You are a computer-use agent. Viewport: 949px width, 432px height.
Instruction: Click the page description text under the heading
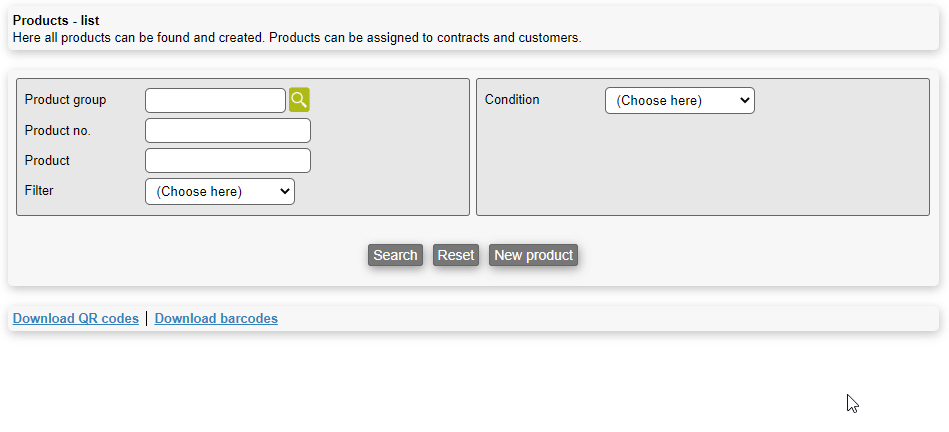click(296, 38)
